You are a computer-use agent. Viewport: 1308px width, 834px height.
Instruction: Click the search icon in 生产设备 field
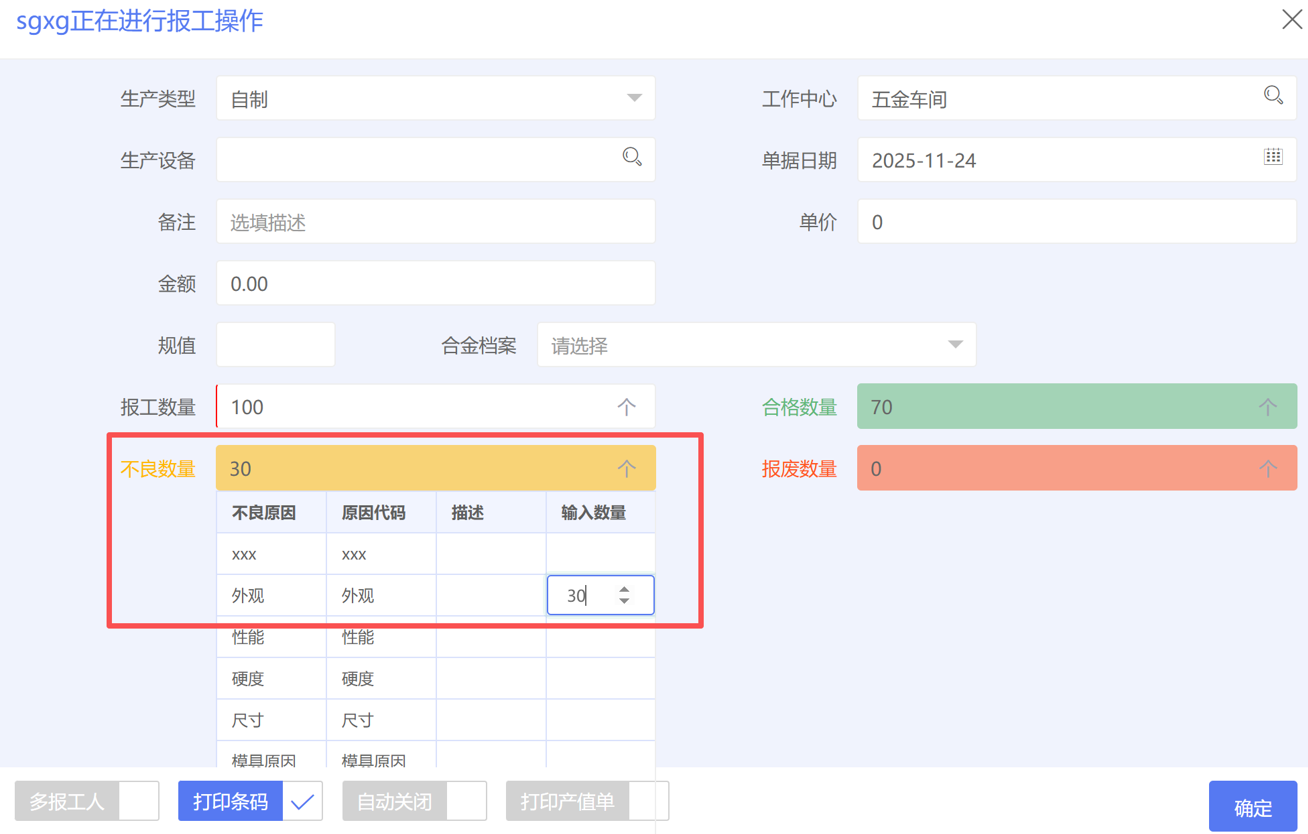click(x=632, y=157)
